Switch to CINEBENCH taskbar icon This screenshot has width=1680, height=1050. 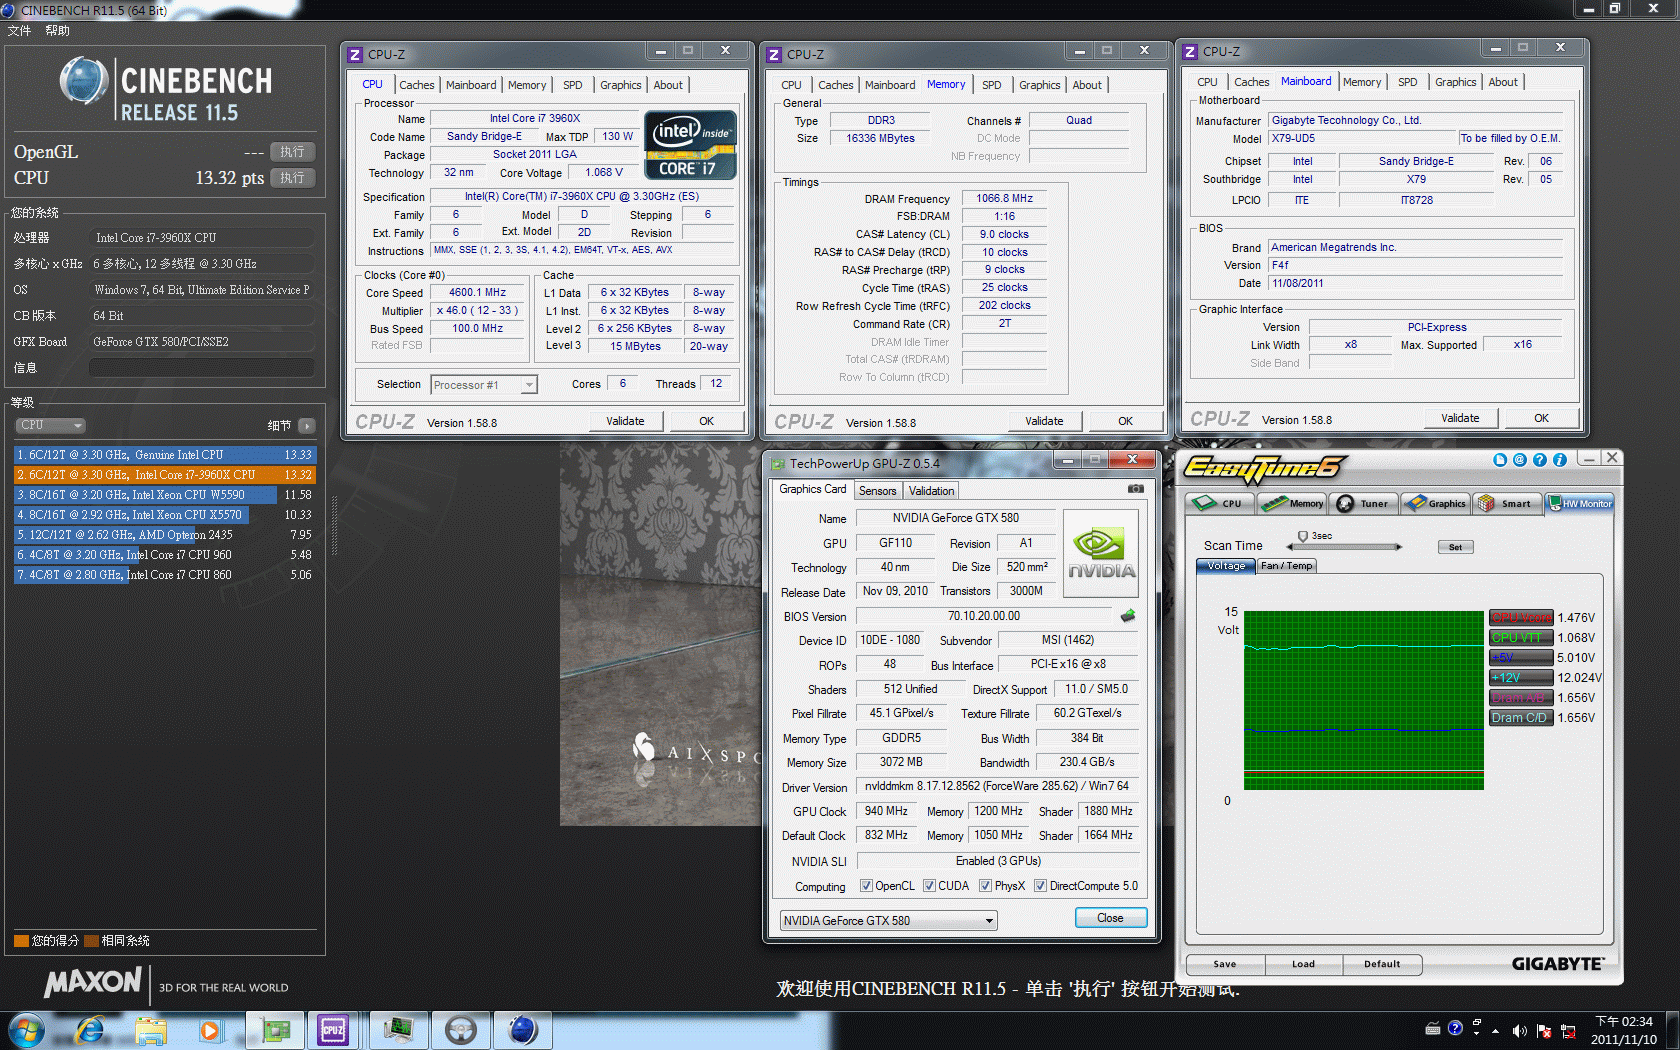pyautogui.click(x=523, y=1030)
